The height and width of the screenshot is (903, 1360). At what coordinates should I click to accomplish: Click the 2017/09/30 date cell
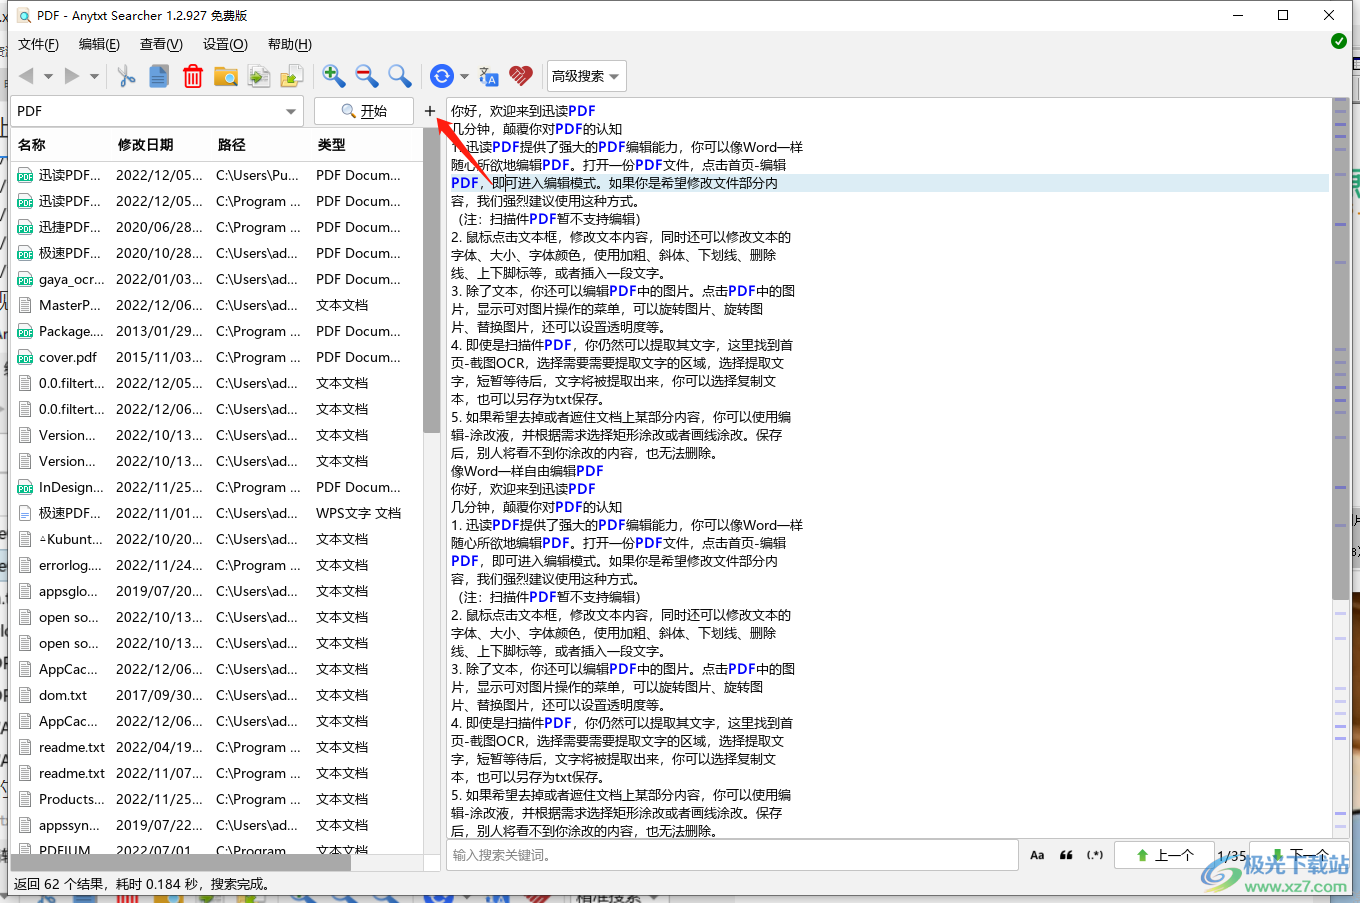[159, 695]
